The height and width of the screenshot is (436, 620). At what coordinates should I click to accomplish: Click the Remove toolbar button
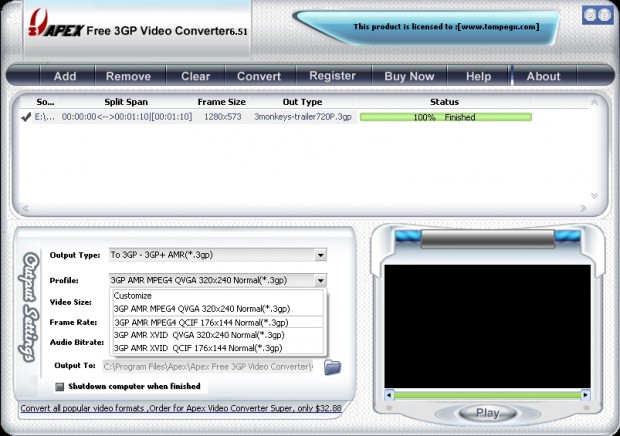tap(129, 76)
